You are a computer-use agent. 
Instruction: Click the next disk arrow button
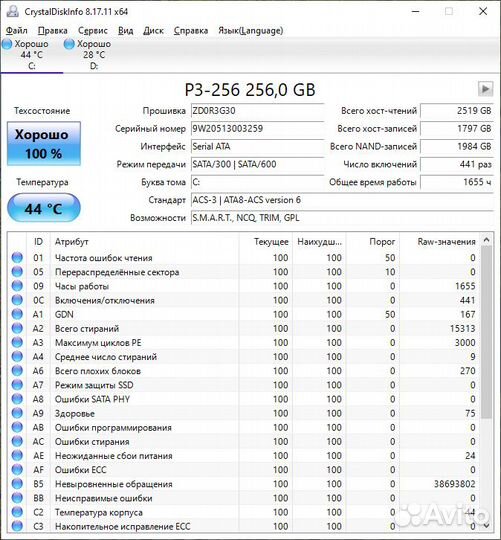pos(485,89)
